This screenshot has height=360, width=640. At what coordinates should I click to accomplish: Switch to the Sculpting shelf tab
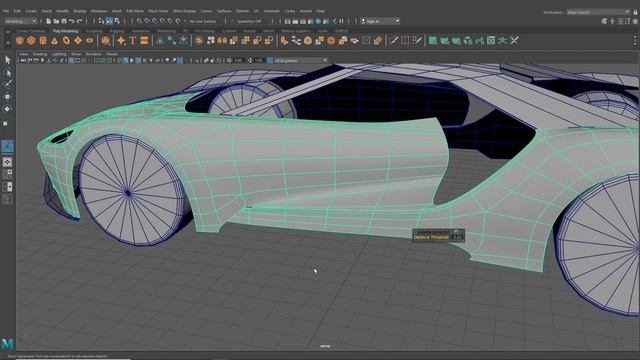tap(94, 31)
